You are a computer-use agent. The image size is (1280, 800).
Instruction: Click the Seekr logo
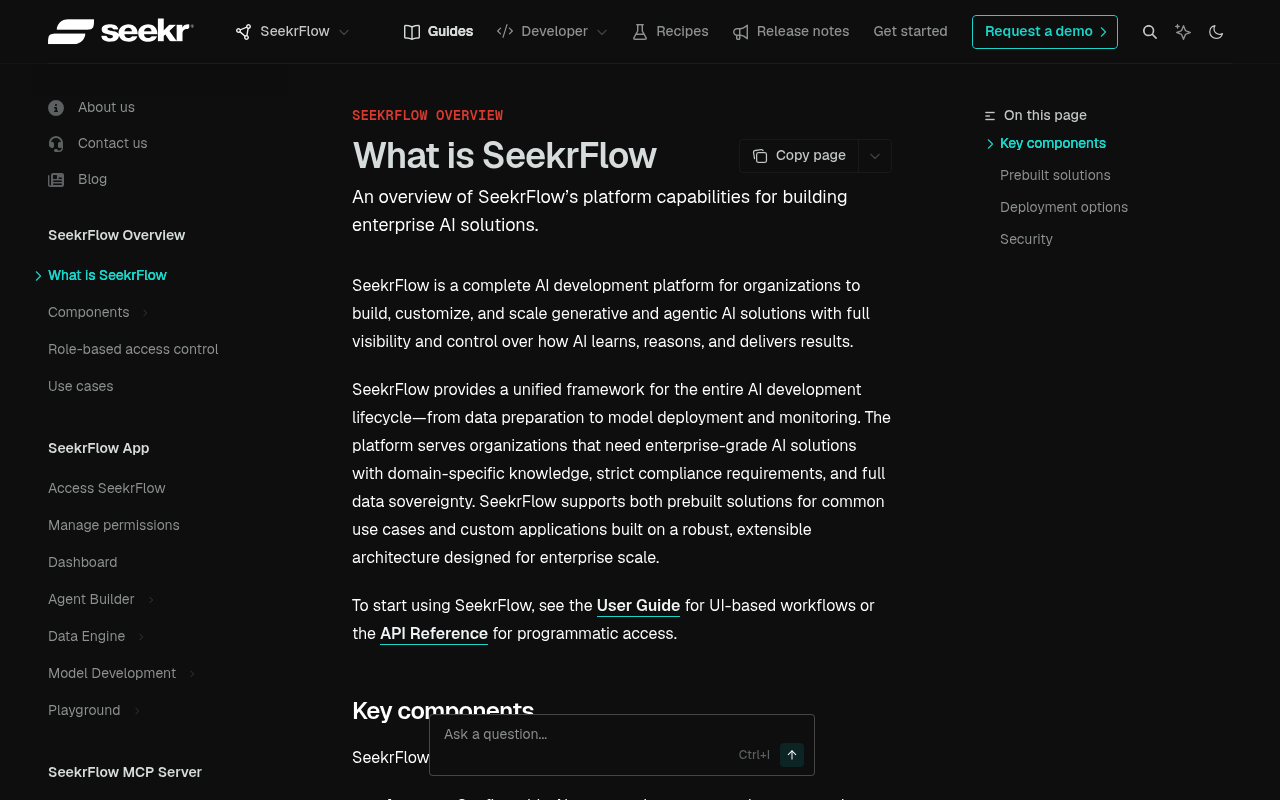pos(120,31)
